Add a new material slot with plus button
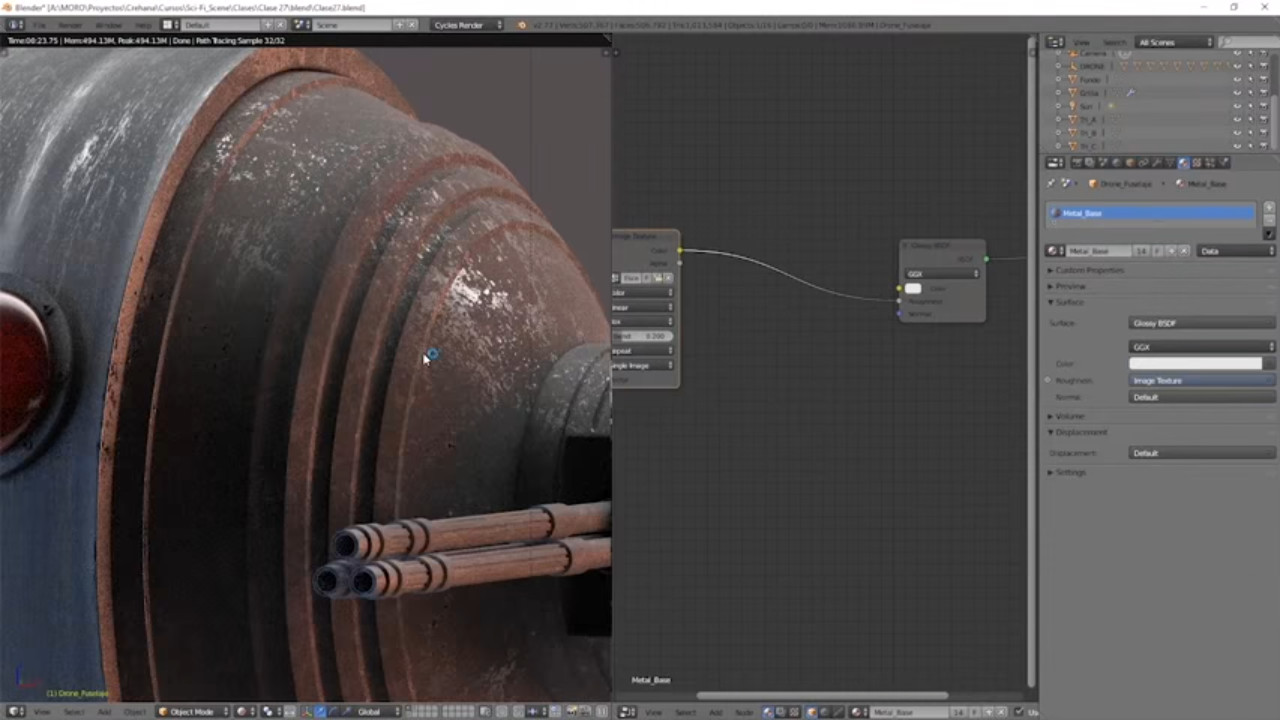 [1269, 207]
